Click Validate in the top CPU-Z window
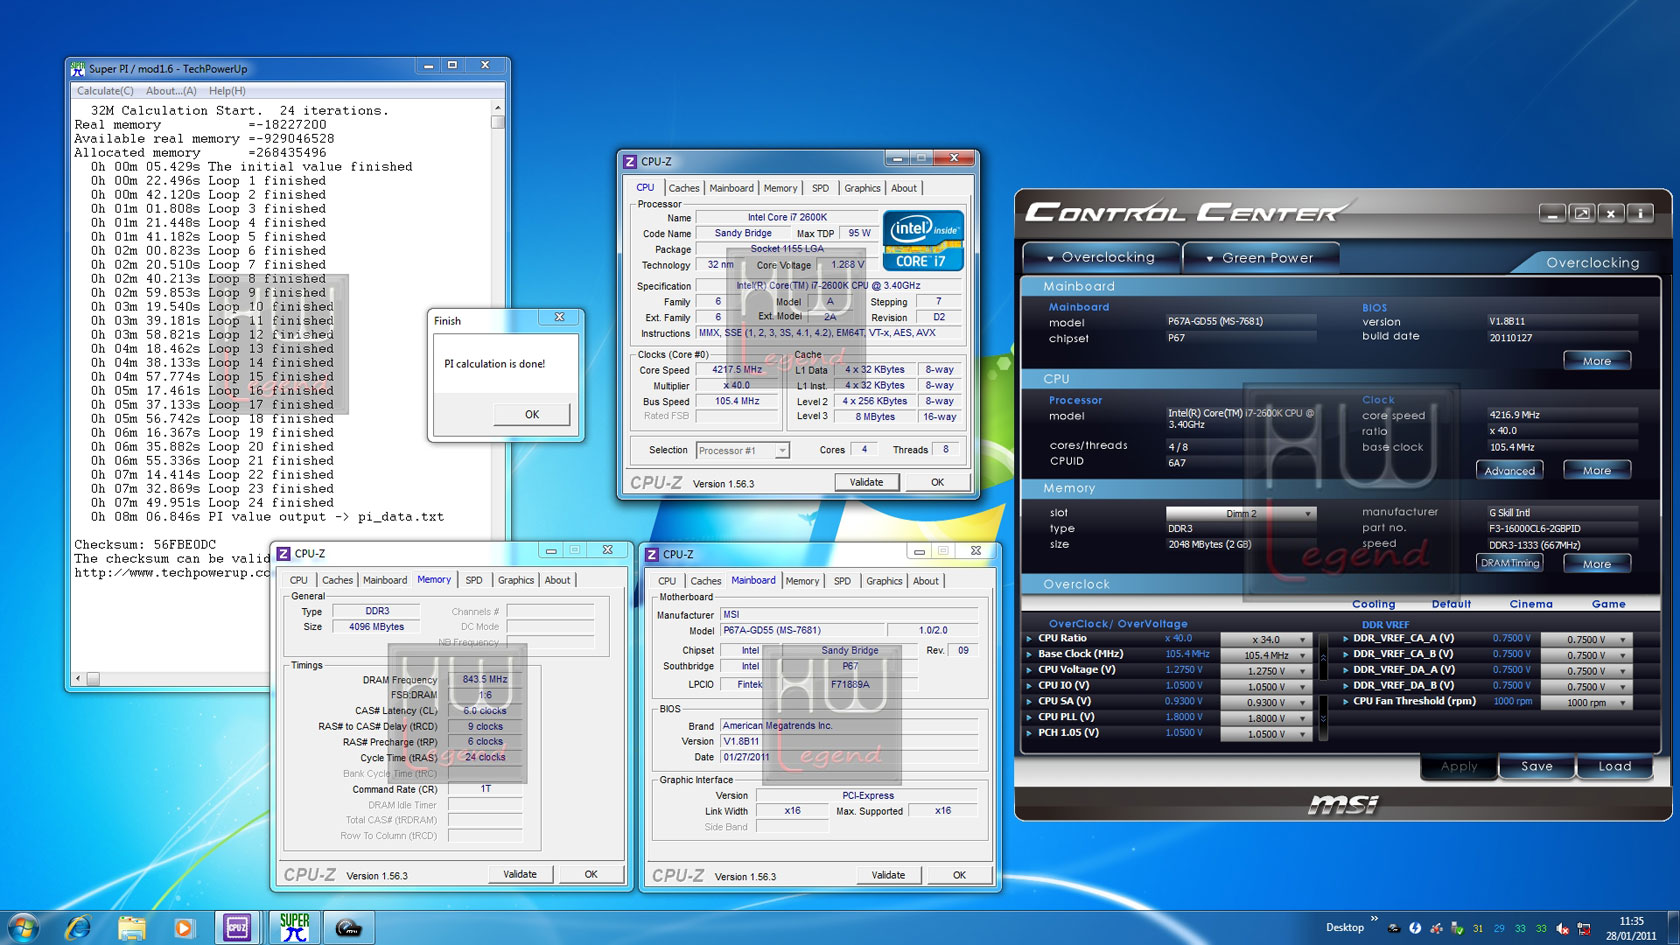Image resolution: width=1680 pixels, height=945 pixels. click(867, 482)
